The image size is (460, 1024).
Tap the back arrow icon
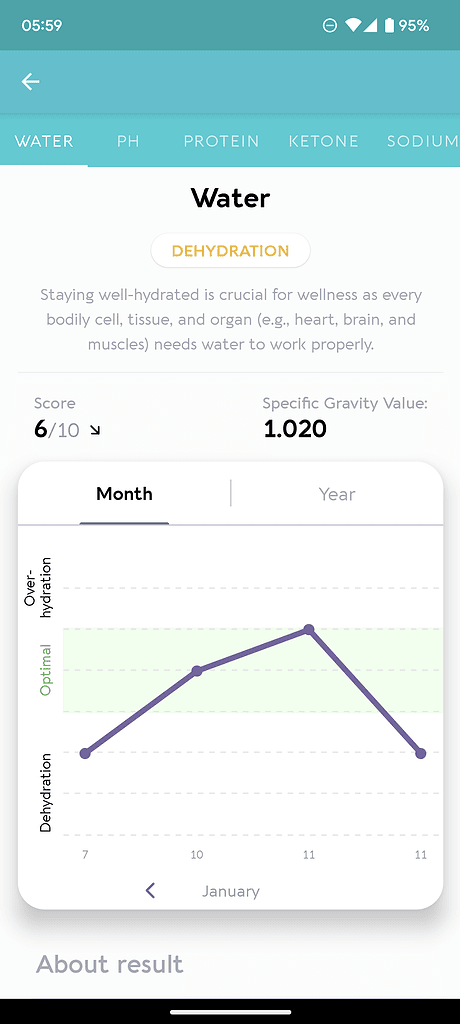(x=30, y=82)
